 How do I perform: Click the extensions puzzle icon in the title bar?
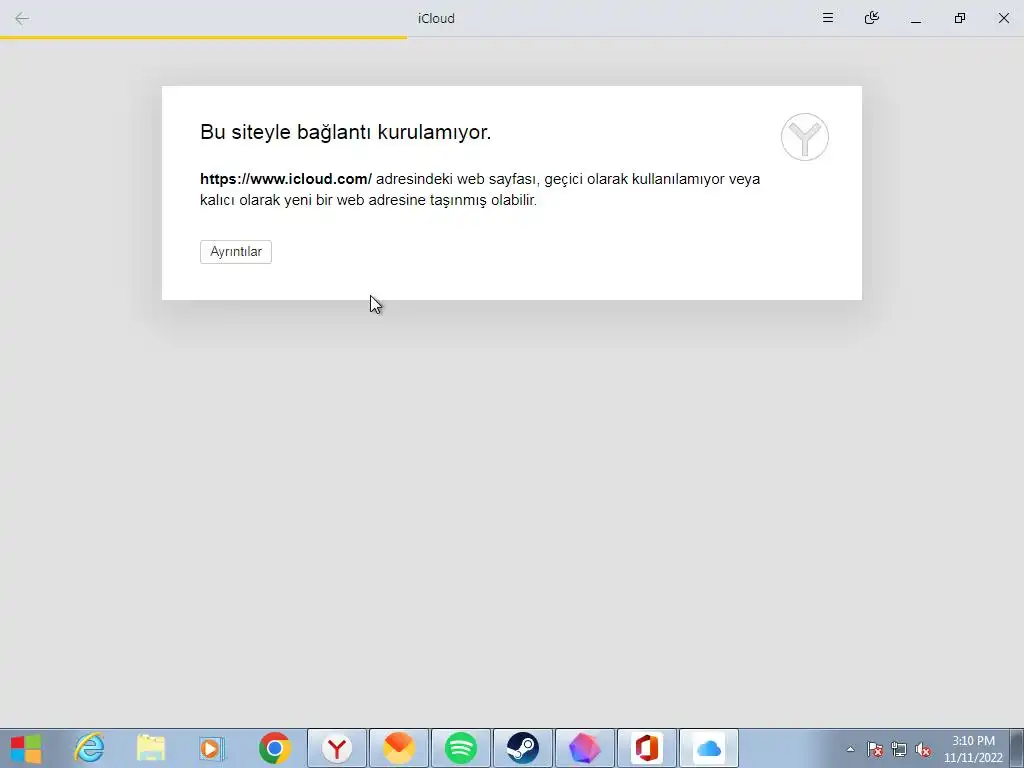point(871,18)
